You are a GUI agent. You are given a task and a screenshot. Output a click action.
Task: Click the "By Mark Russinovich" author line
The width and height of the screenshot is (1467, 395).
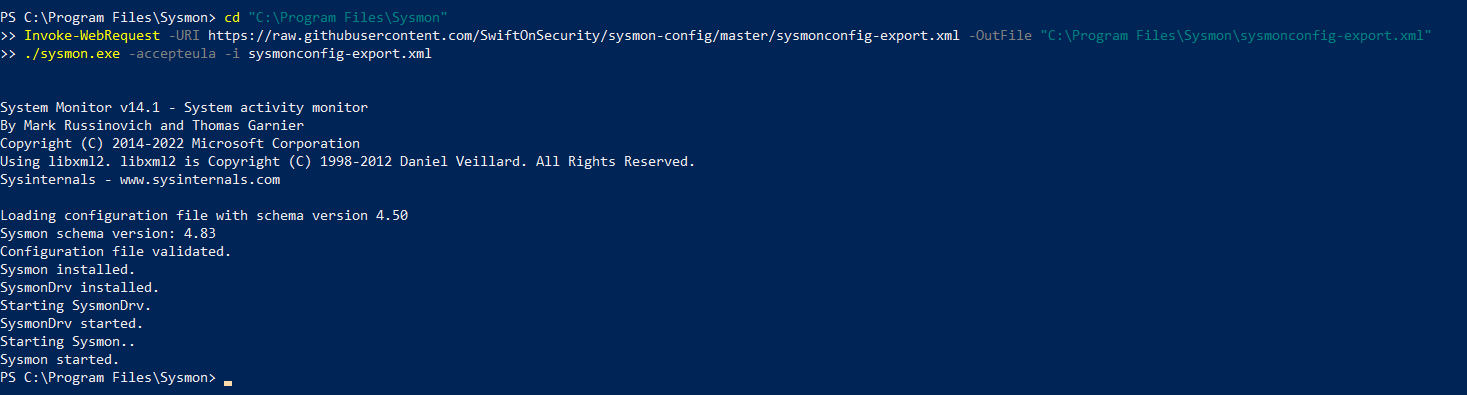(x=152, y=126)
